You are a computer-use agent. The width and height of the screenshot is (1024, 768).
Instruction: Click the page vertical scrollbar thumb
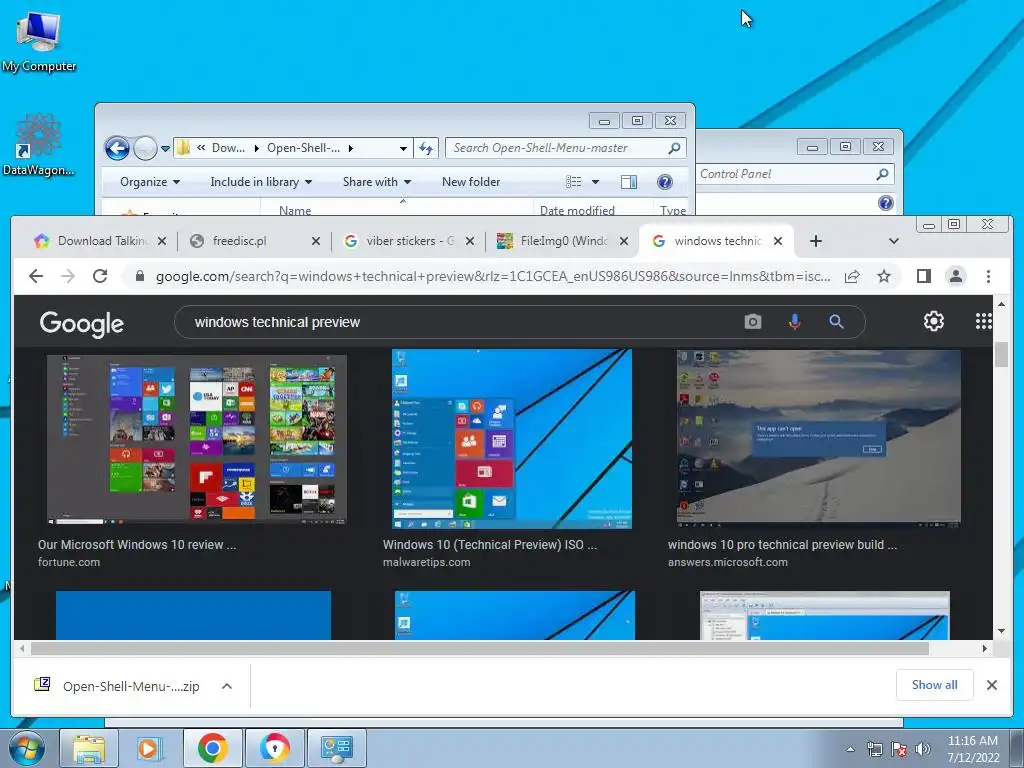(x=1001, y=354)
